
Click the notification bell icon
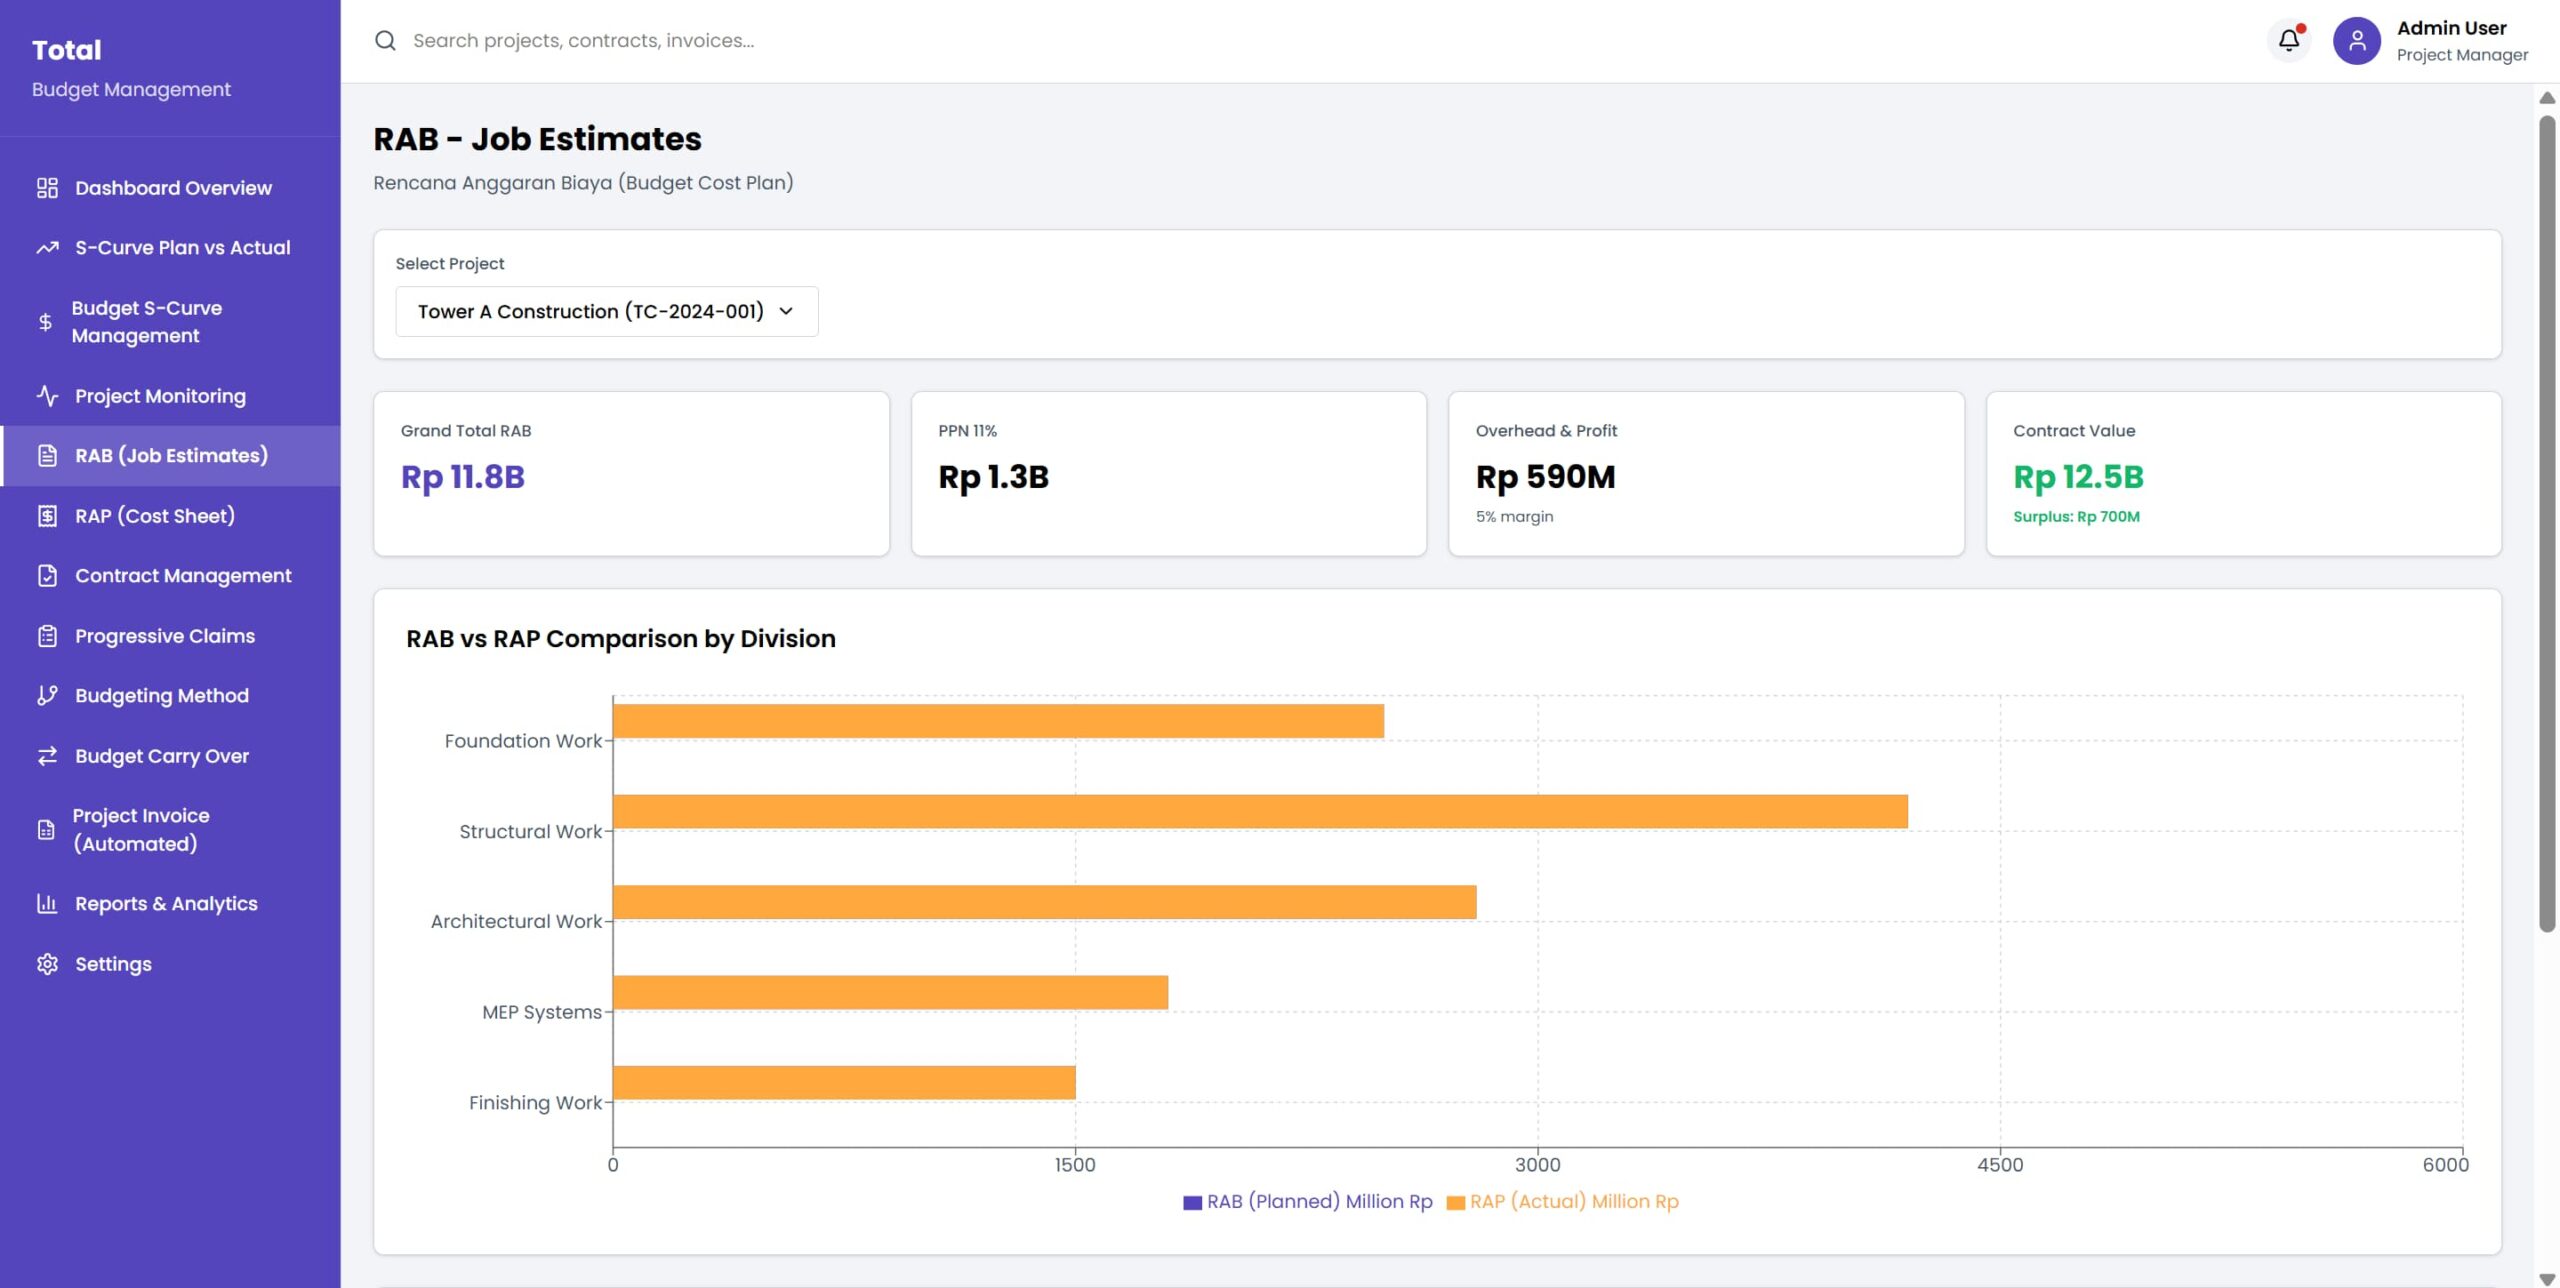pos(2288,41)
